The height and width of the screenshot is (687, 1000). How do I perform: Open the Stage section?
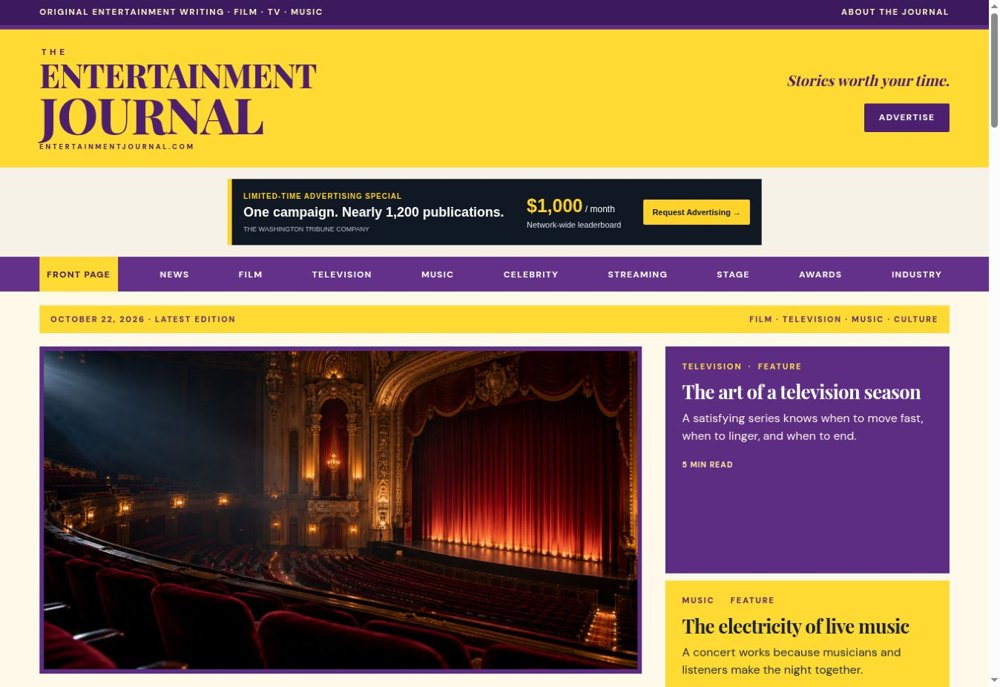click(733, 274)
